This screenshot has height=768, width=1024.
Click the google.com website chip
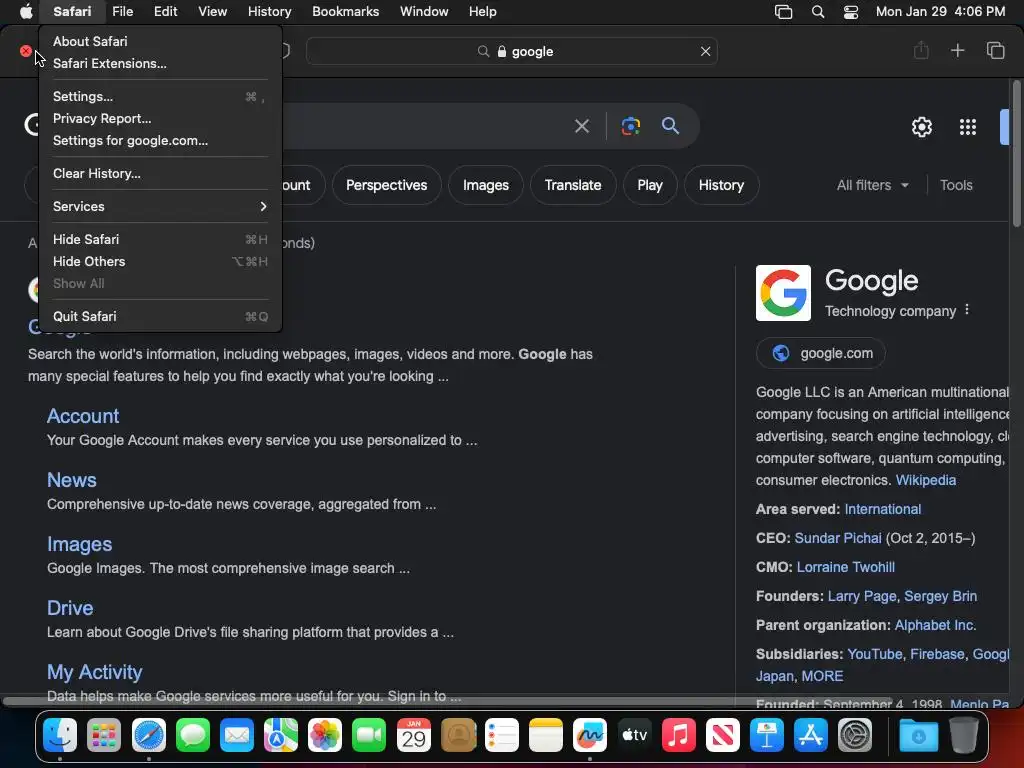[820, 353]
